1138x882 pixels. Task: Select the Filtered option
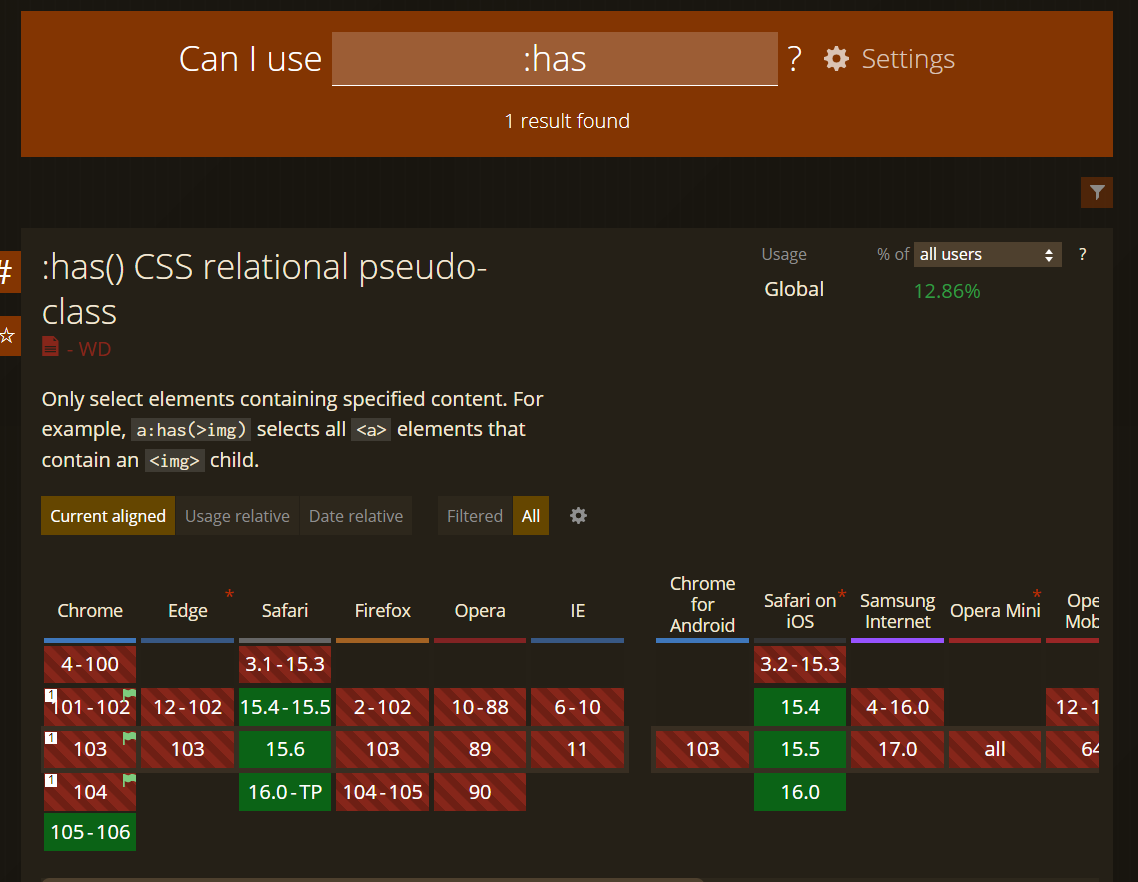475,516
